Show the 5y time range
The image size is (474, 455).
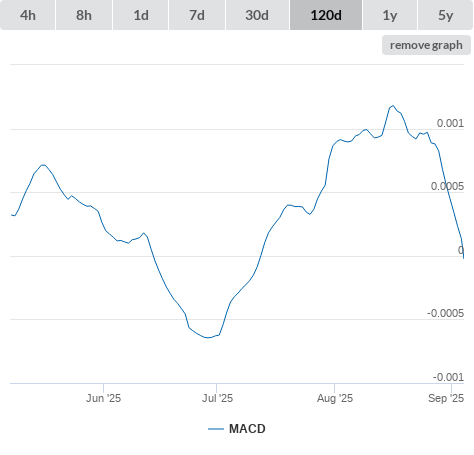coord(445,15)
